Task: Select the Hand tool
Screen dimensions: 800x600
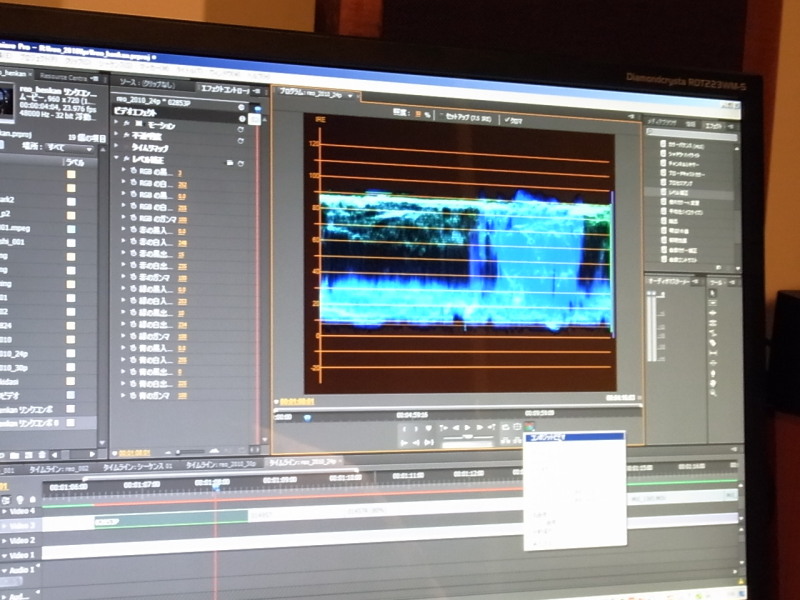Action: [713, 383]
